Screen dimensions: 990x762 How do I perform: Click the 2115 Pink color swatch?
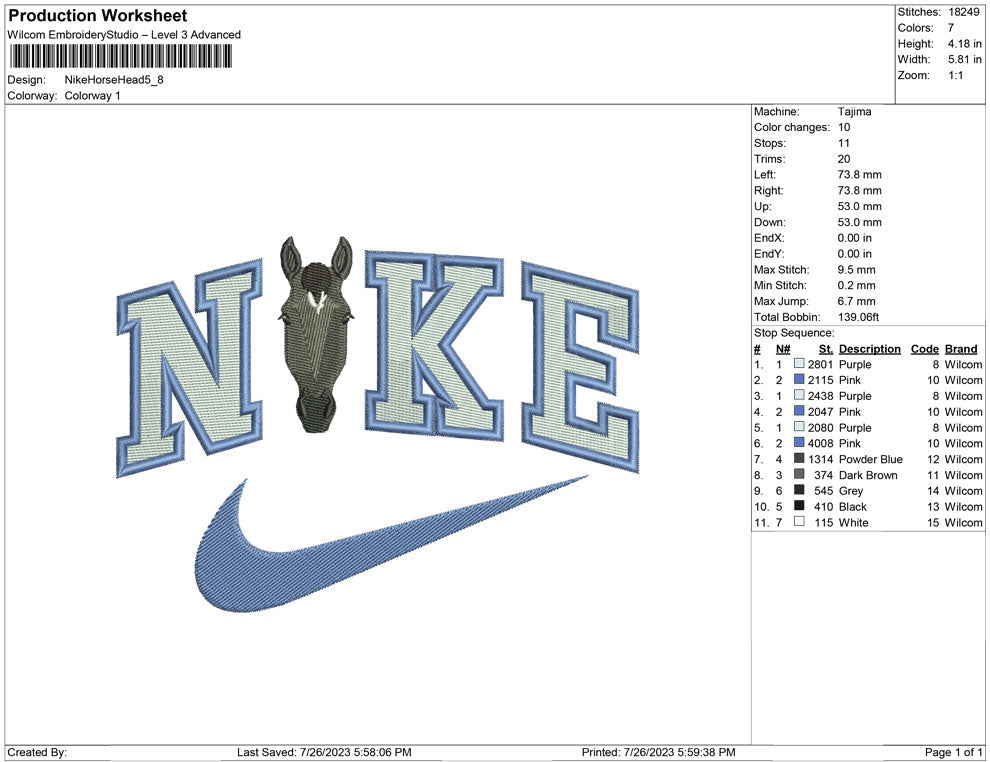pyautogui.click(x=799, y=379)
